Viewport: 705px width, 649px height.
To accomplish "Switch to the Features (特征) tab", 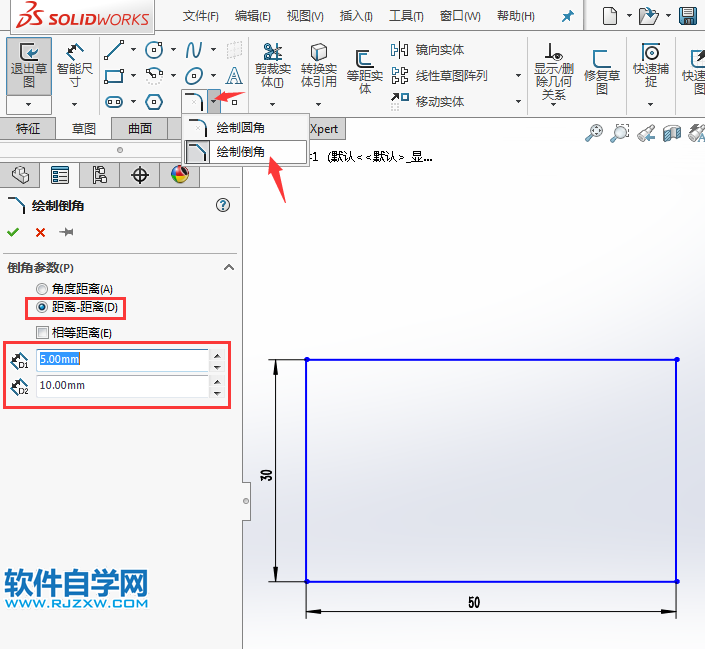I will tap(28, 129).
